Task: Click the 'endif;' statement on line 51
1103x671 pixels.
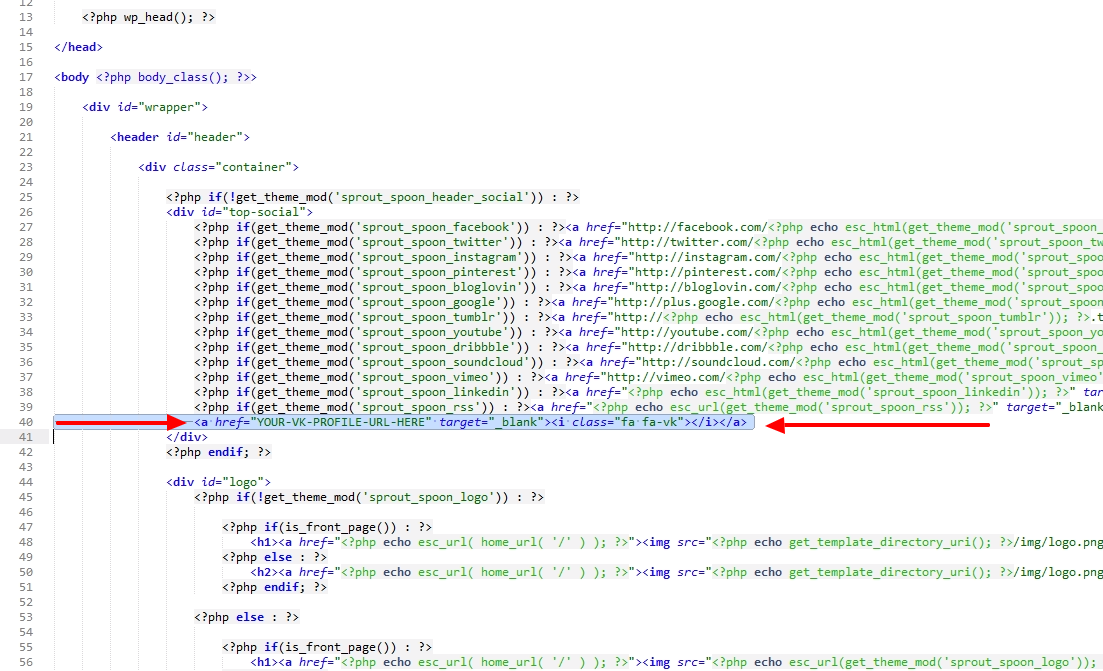Action: pyautogui.click(x=285, y=587)
